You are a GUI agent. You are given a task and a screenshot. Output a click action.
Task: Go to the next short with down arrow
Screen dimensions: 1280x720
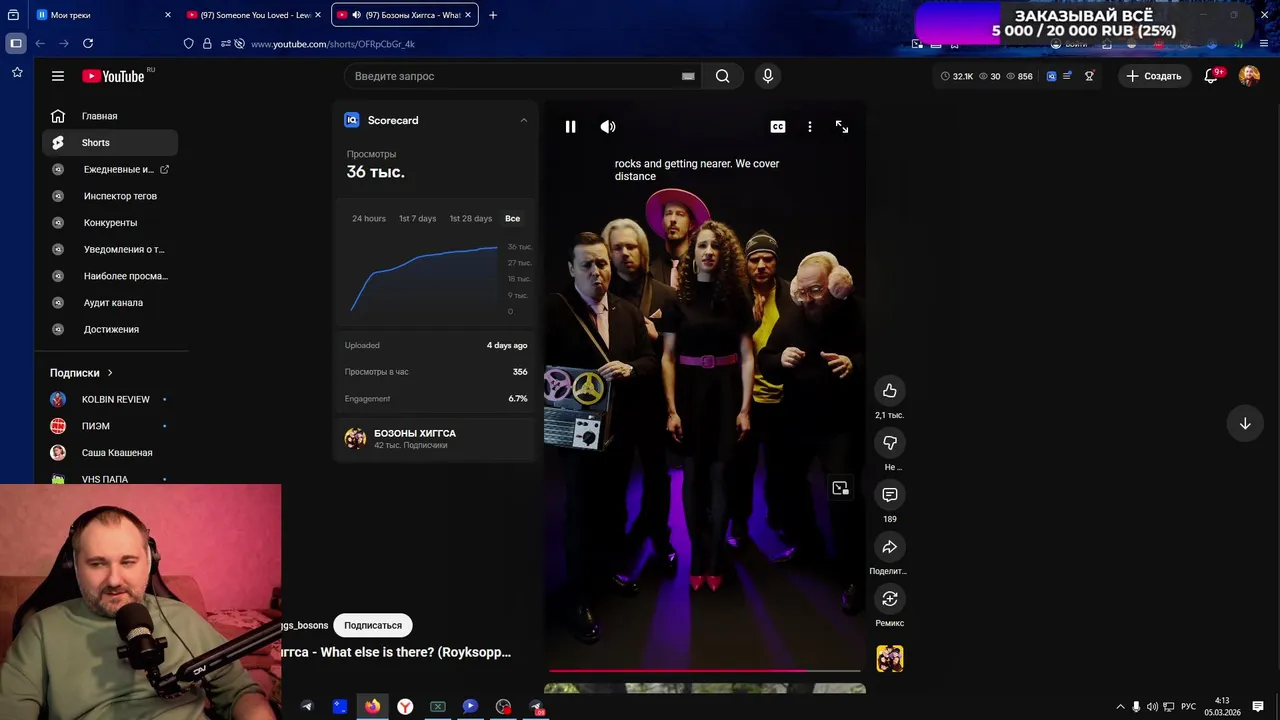click(x=1245, y=424)
